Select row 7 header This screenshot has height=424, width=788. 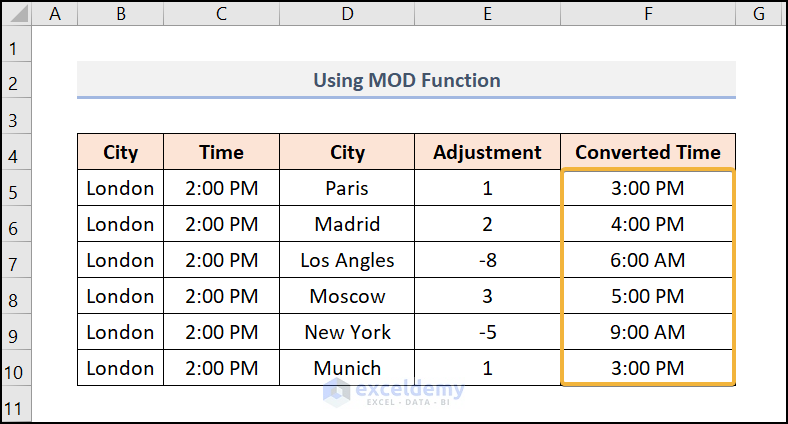coord(16,261)
